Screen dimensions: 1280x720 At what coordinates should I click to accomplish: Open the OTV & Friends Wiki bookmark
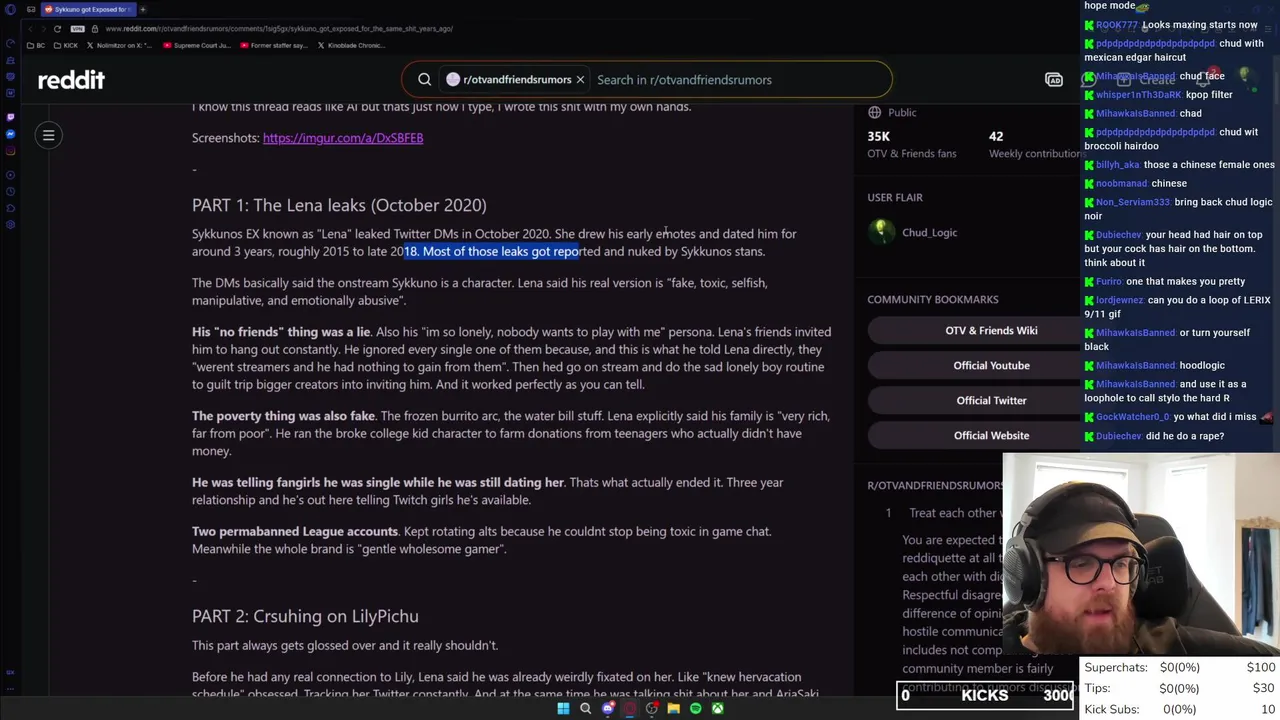coord(991,330)
